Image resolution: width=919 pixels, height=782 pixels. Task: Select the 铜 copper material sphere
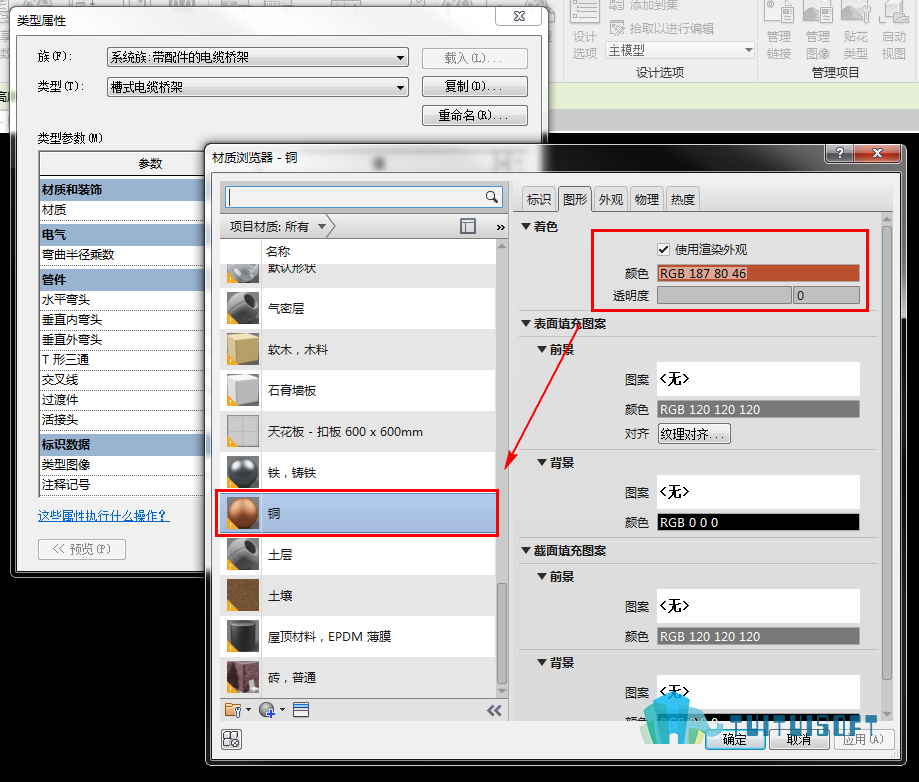pyautogui.click(x=243, y=514)
